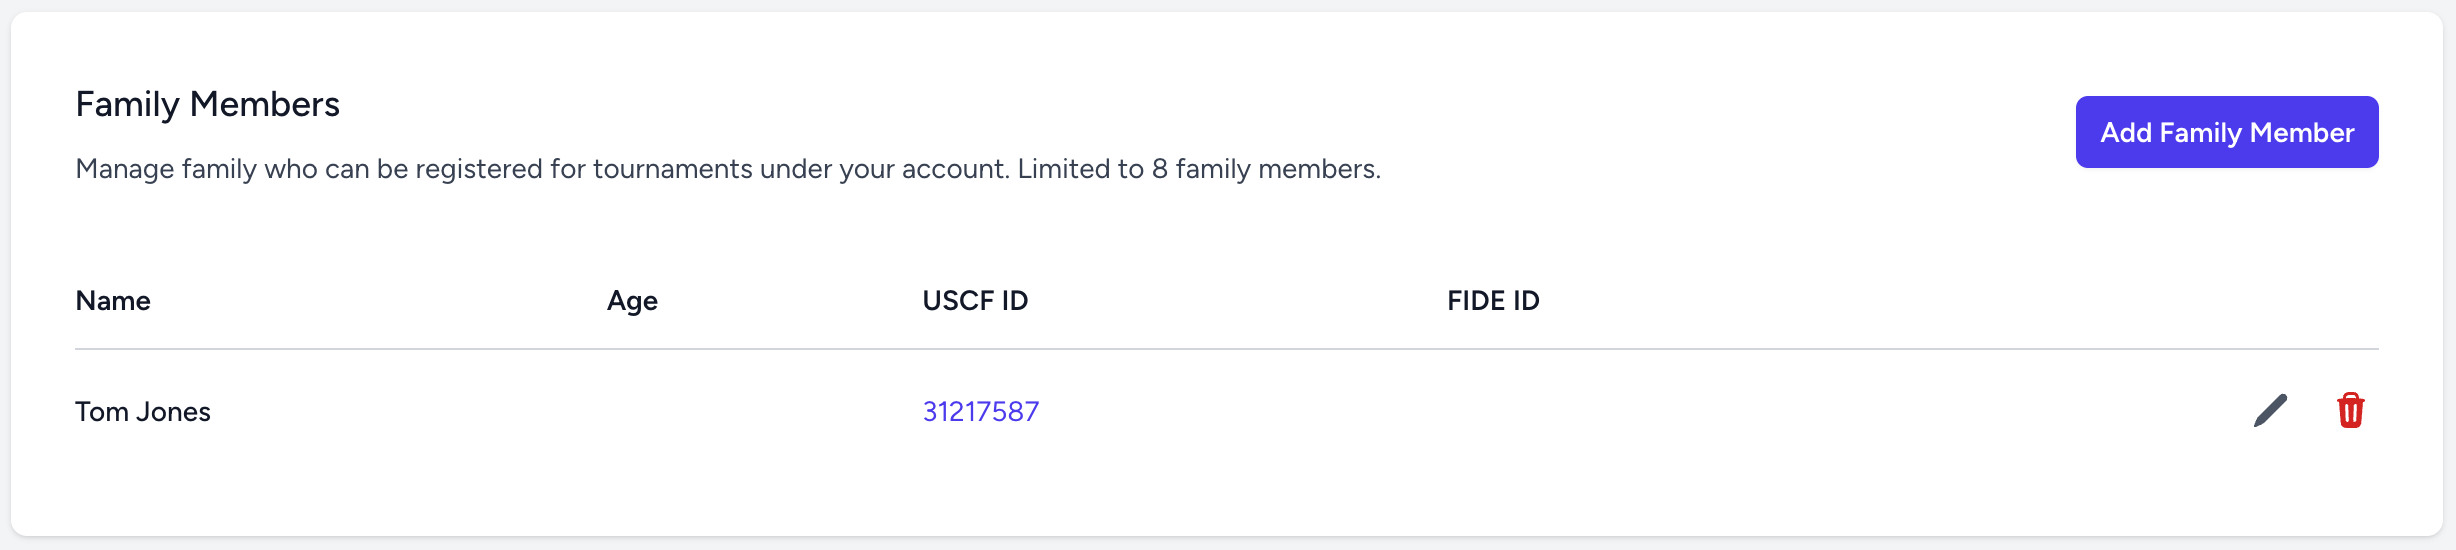Click the Family Members heading
The width and height of the screenshot is (2456, 550).
(207, 104)
